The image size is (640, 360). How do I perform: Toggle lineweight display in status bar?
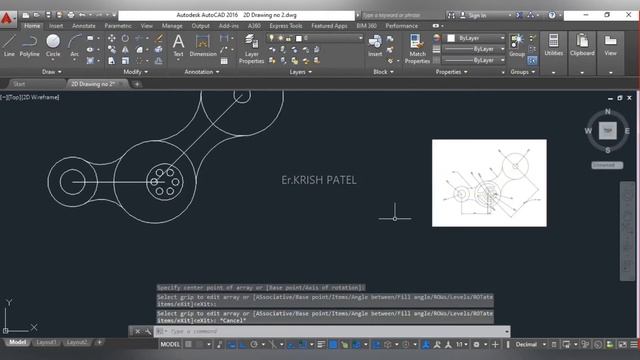pyautogui.click(x=321, y=344)
